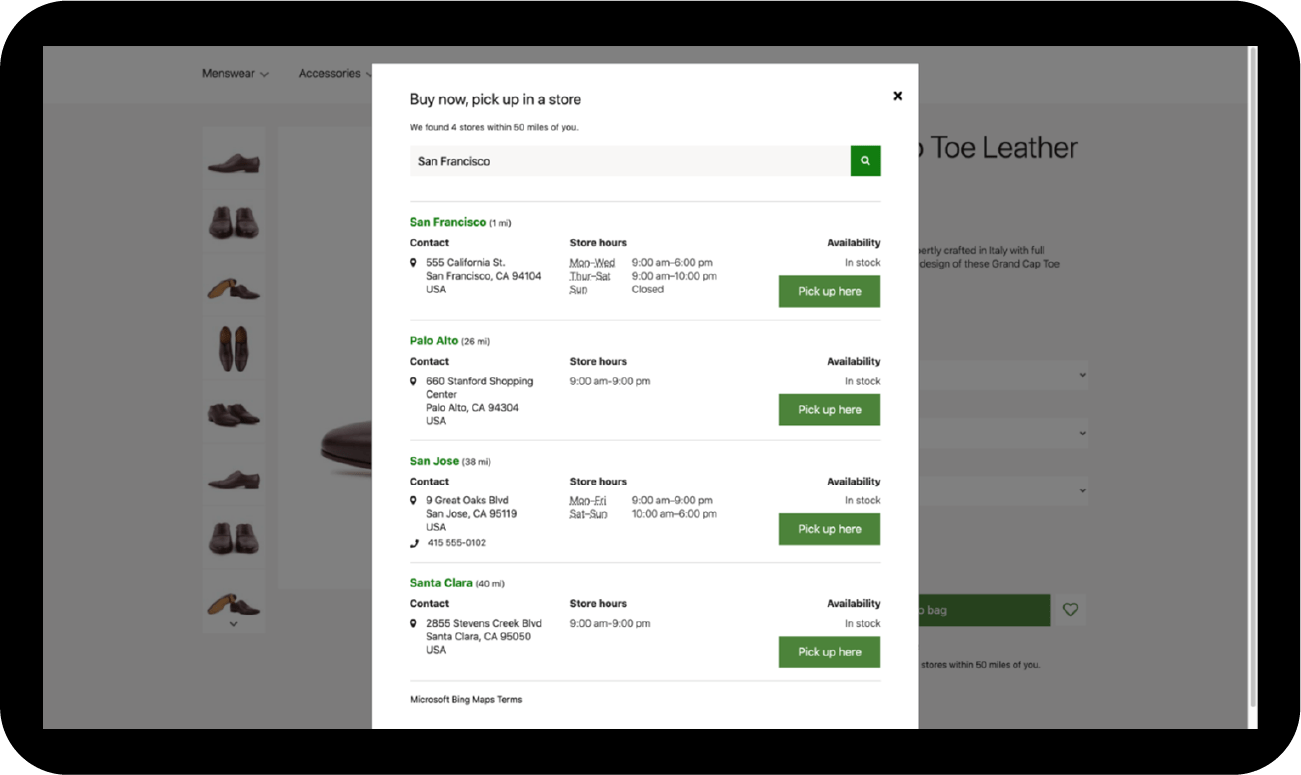Open Microsoft Bing Maps Terms

click(x=465, y=699)
